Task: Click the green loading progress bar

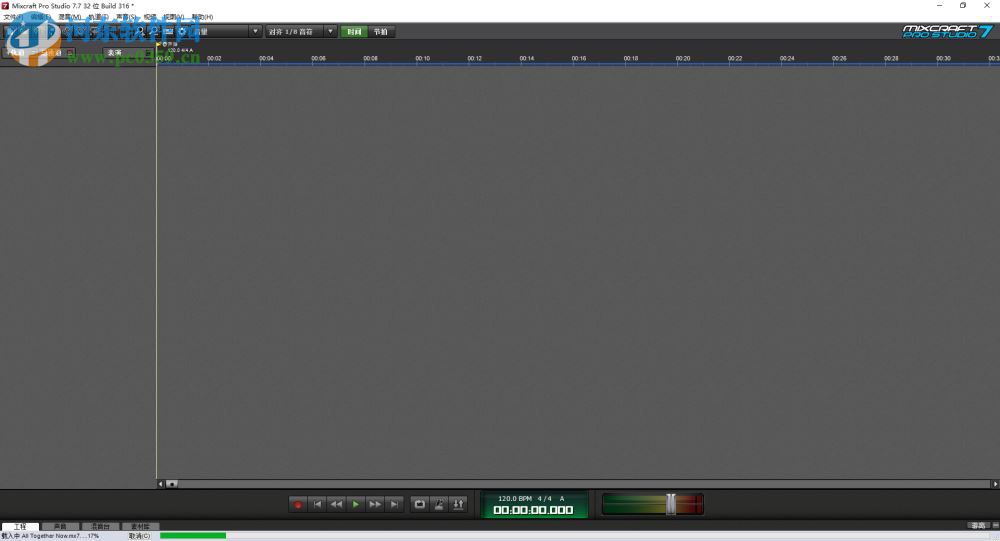Action: (x=193, y=536)
